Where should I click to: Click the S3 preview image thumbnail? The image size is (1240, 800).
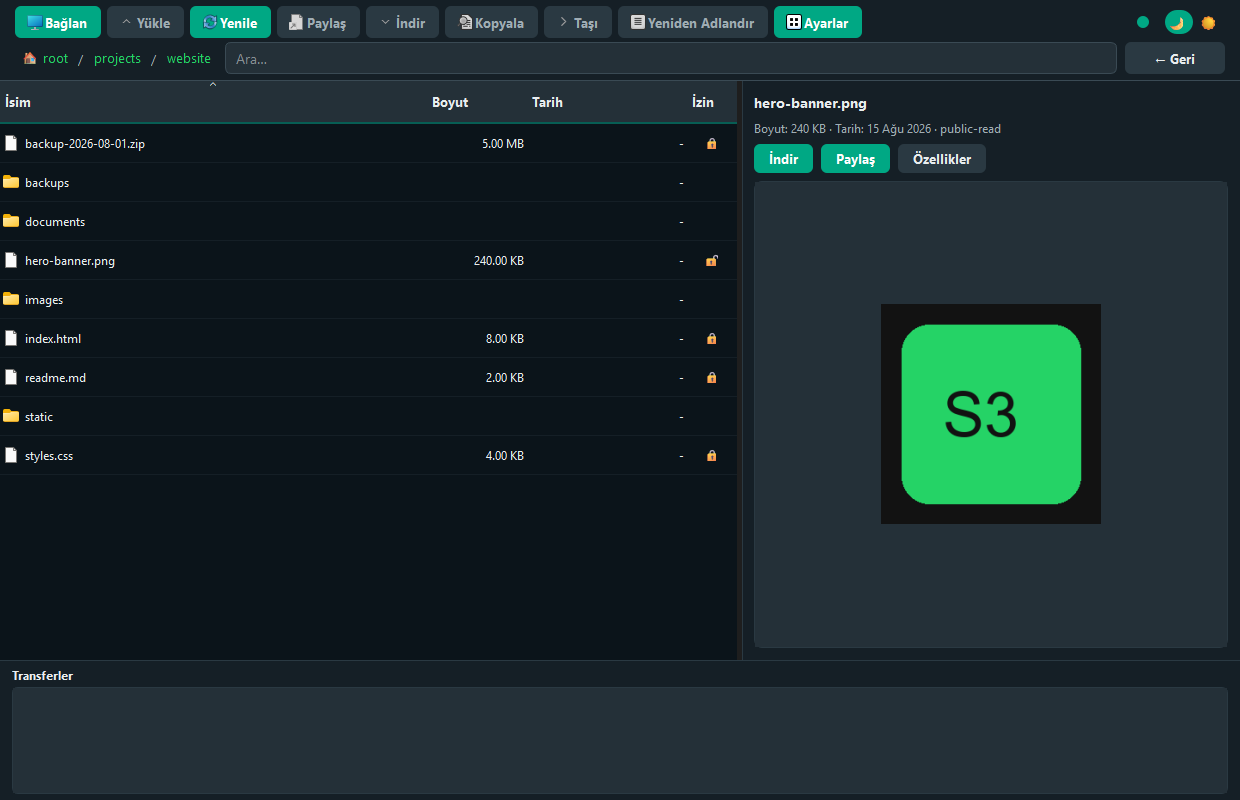pyautogui.click(x=991, y=414)
